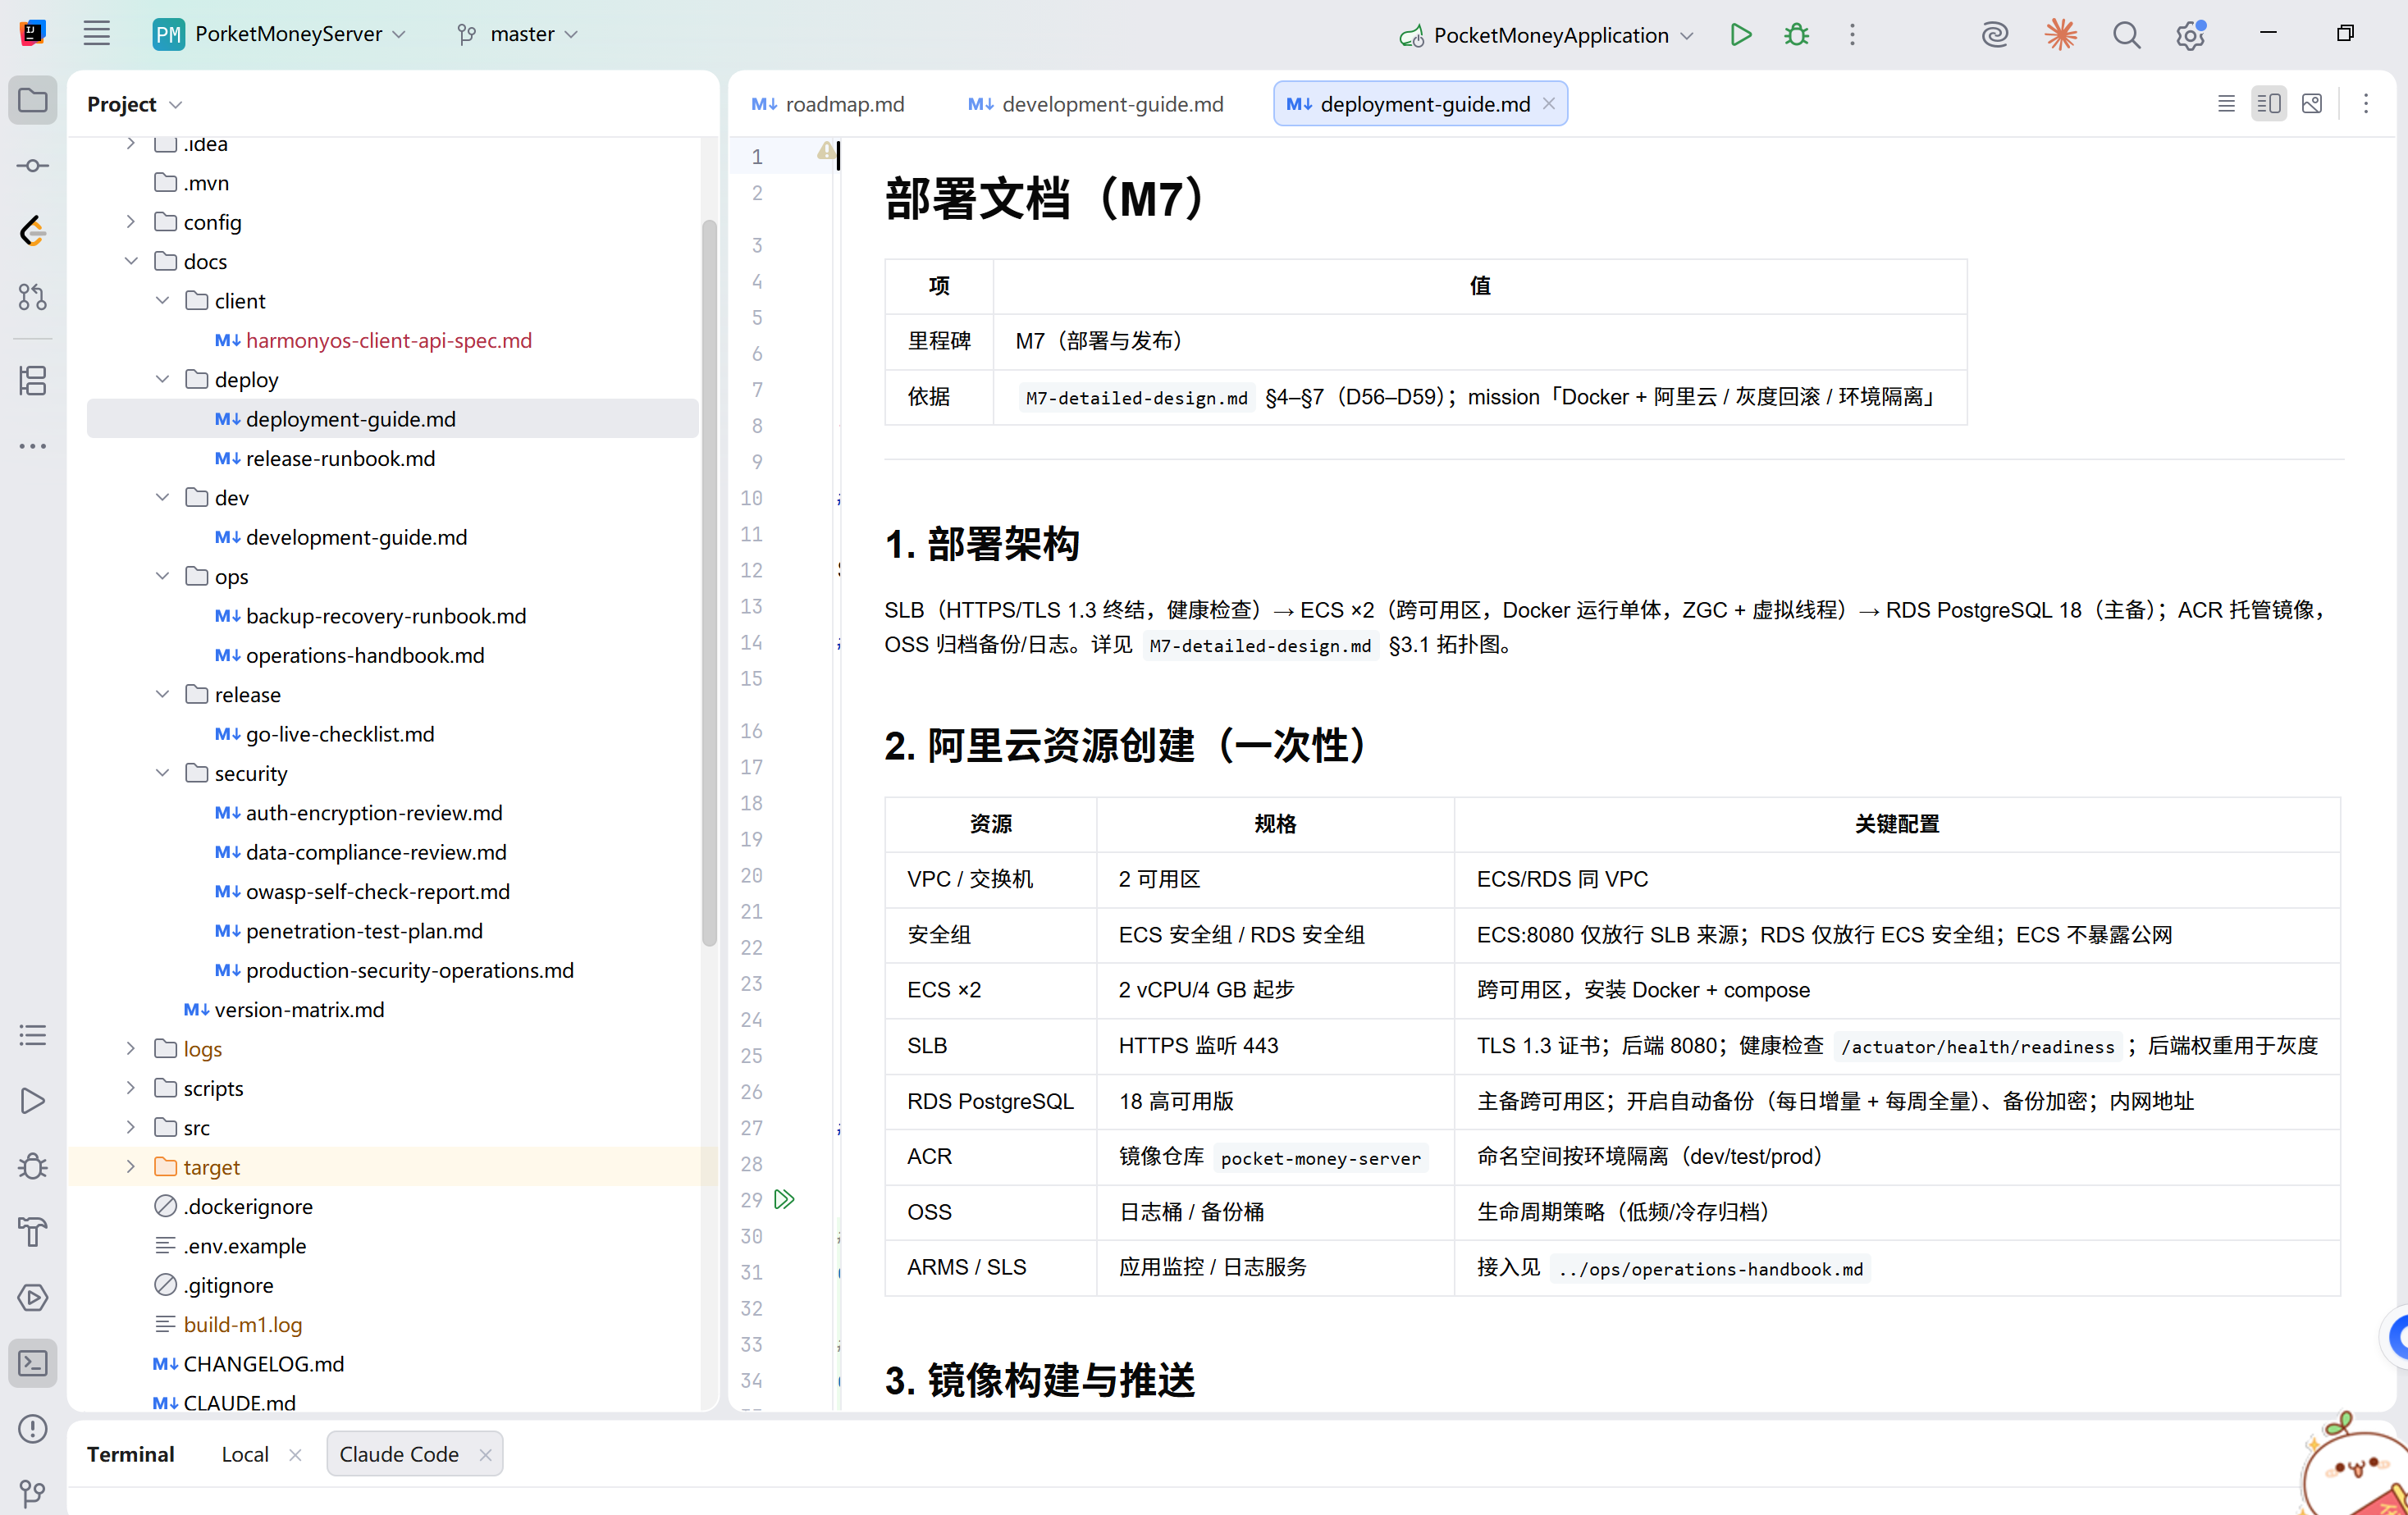Close the Local terminal tab
Screen dimensions: 2408x1515
point(295,1455)
